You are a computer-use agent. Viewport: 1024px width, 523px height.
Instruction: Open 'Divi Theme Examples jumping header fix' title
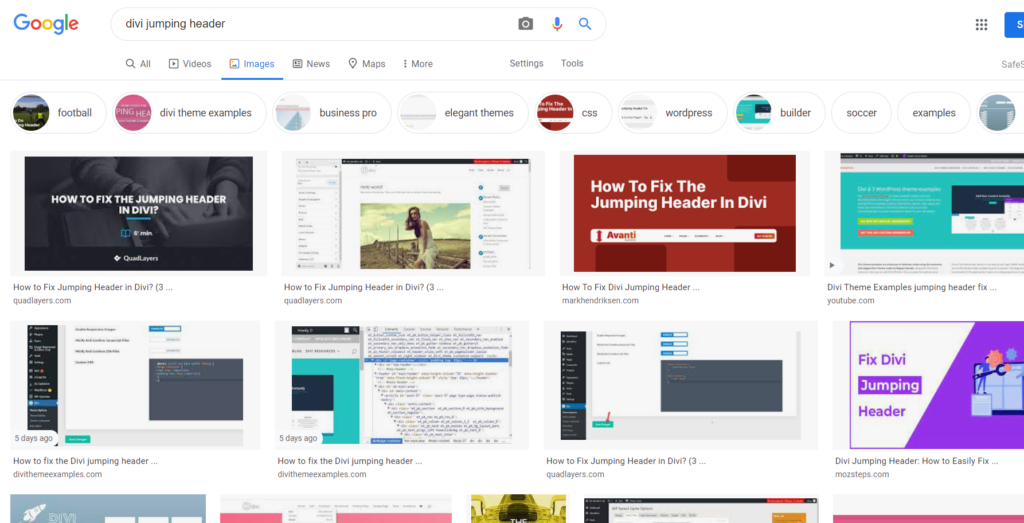pos(912,287)
